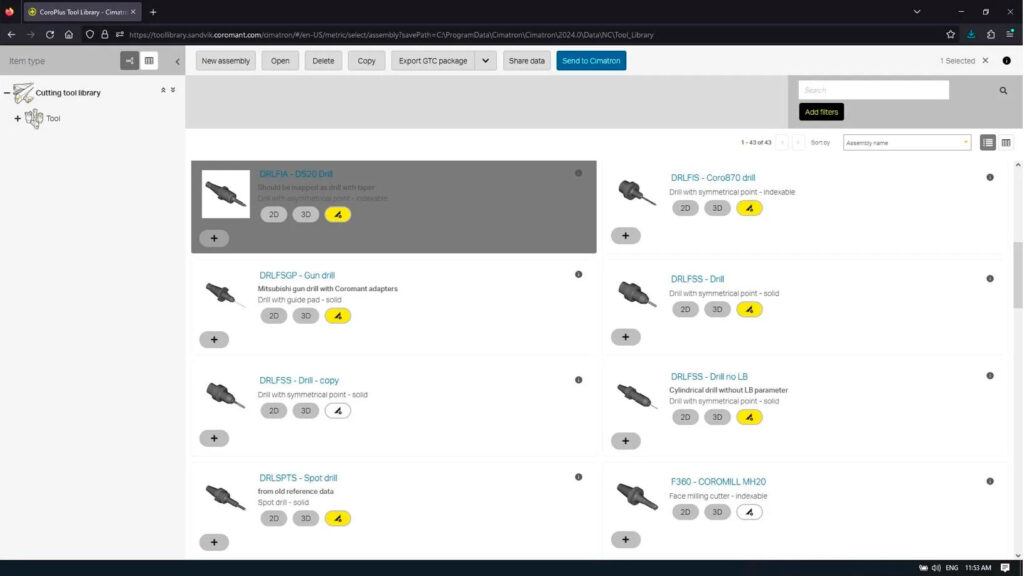Open DRLFIA - DS20 Drill assembly link

(x=296, y=174)
